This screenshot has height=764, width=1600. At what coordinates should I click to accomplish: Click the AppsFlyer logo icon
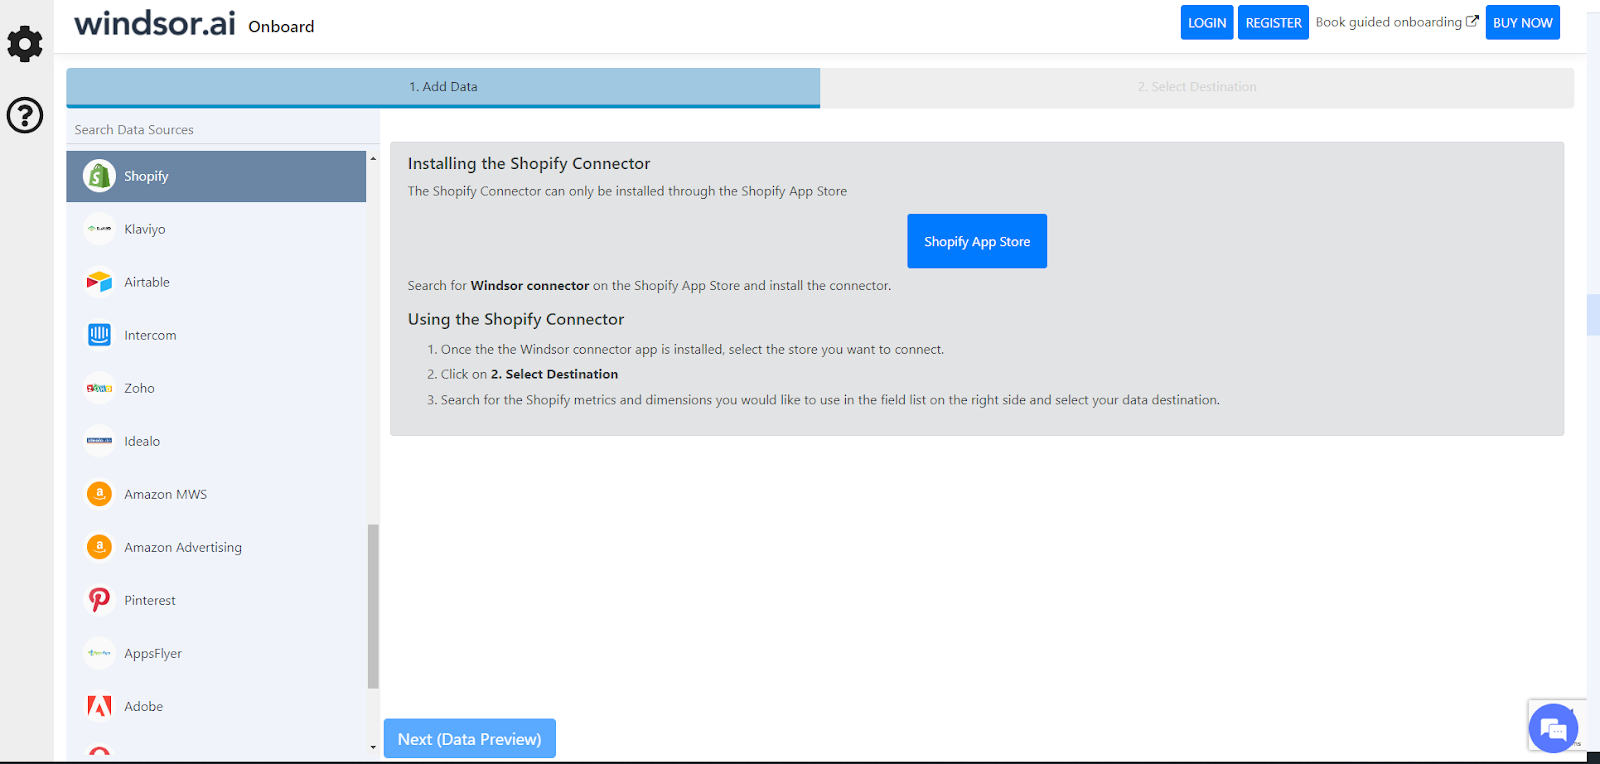(99, 653)
